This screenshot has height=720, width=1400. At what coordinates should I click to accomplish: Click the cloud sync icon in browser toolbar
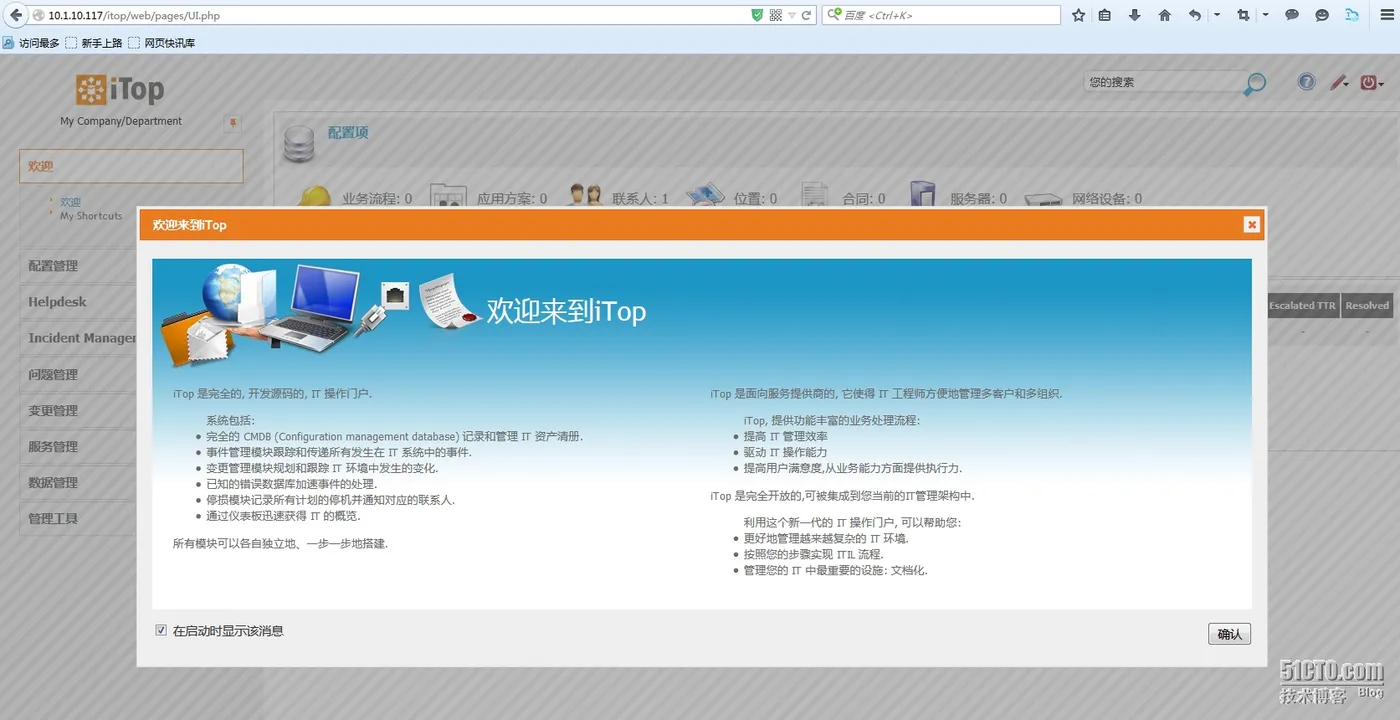click(1352, 15)
